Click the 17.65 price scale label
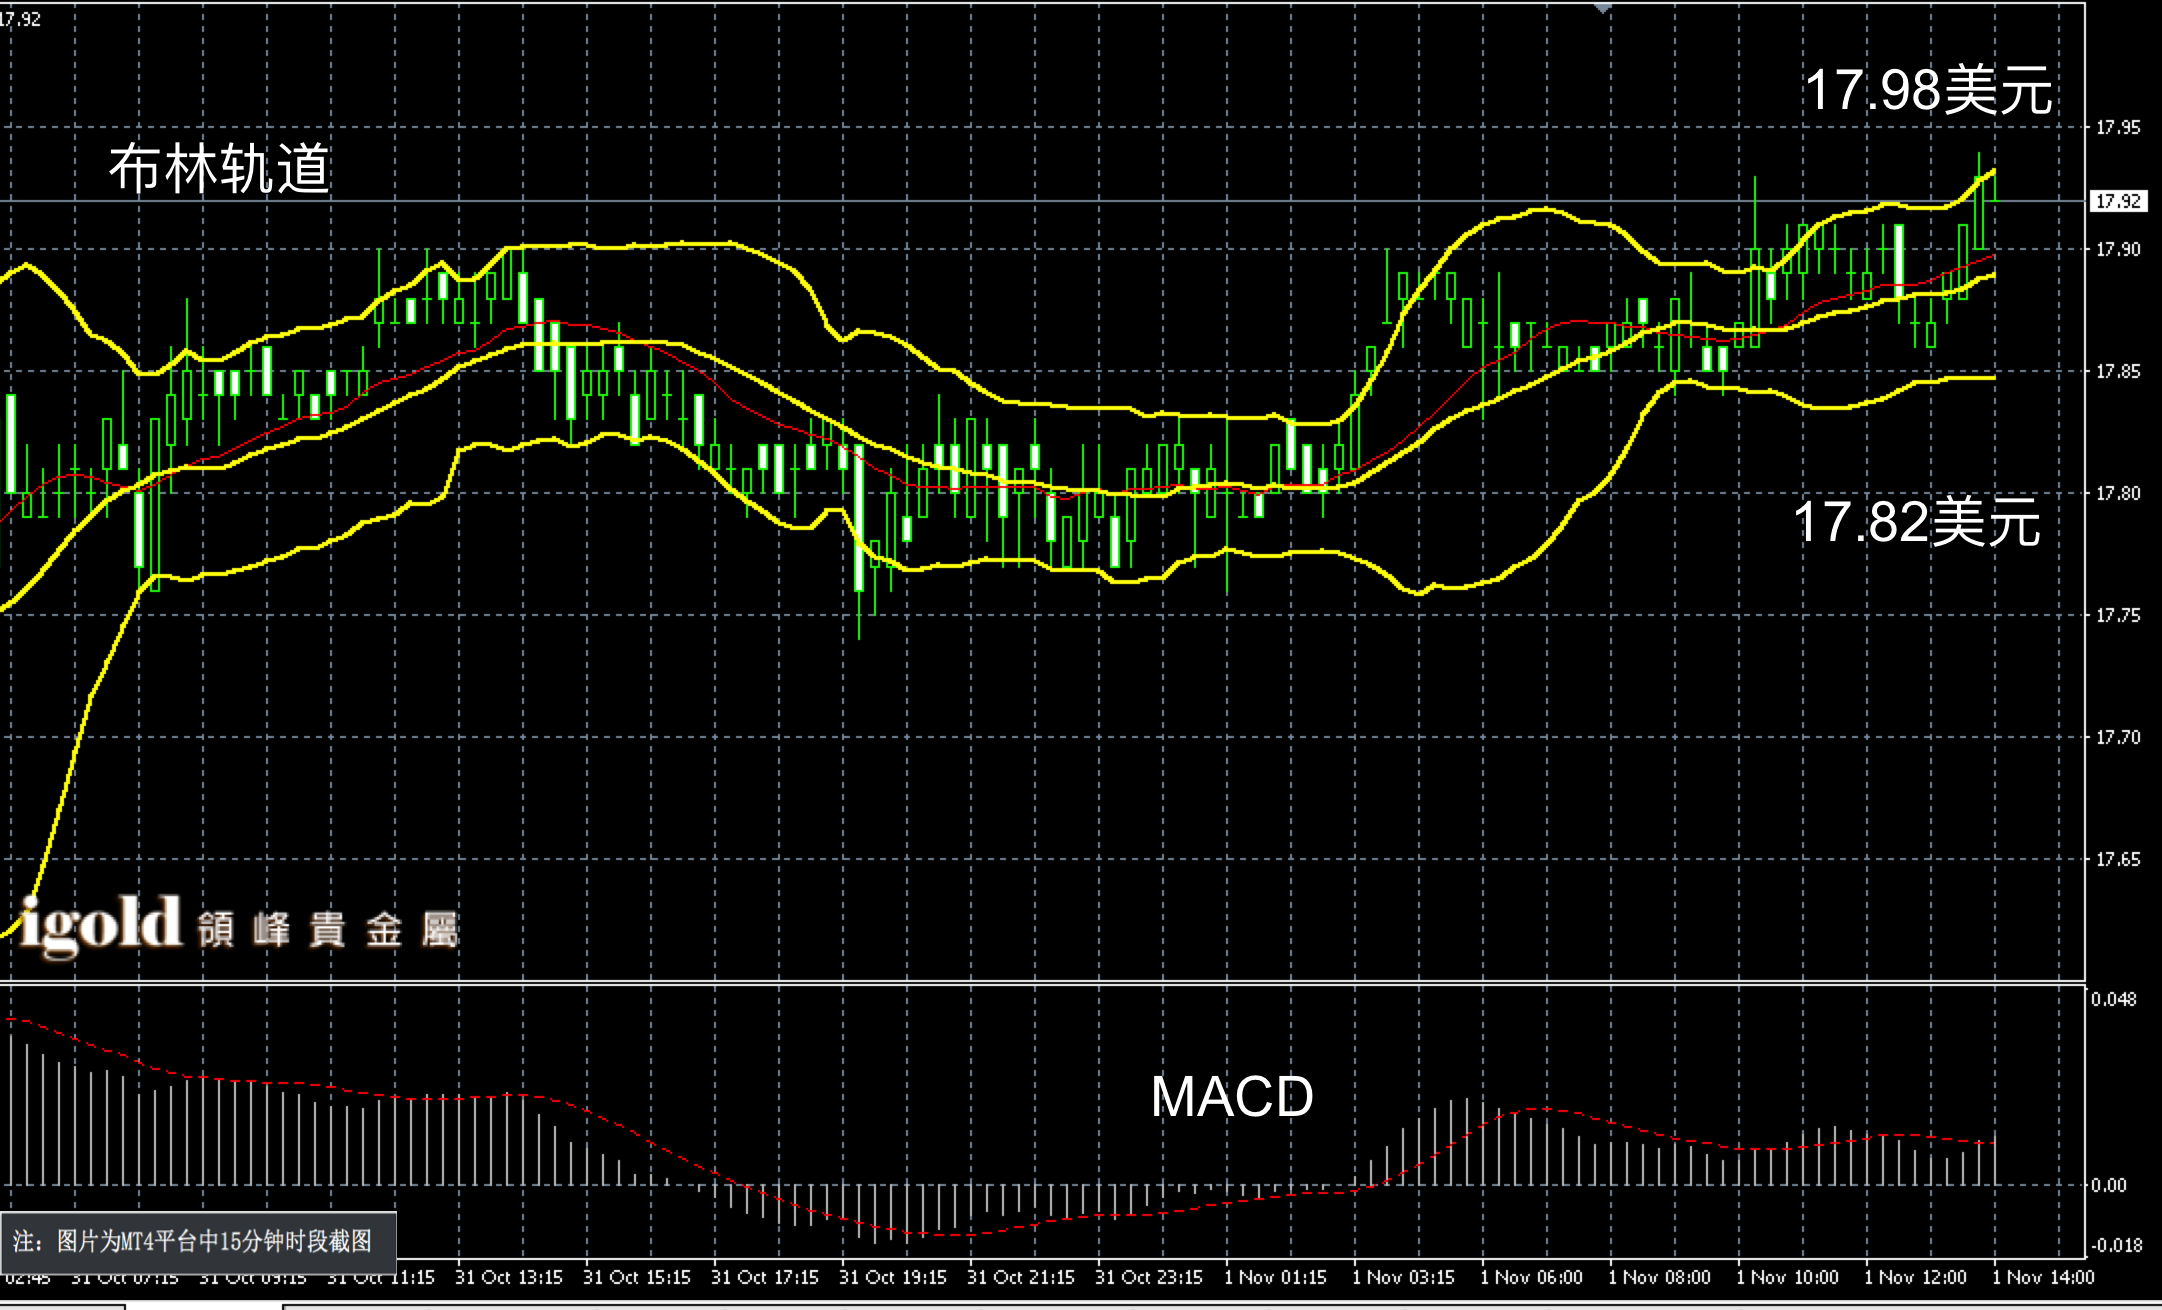Image resolution: width=2162 pixels, height=1310 pixels. (2118, 859)
